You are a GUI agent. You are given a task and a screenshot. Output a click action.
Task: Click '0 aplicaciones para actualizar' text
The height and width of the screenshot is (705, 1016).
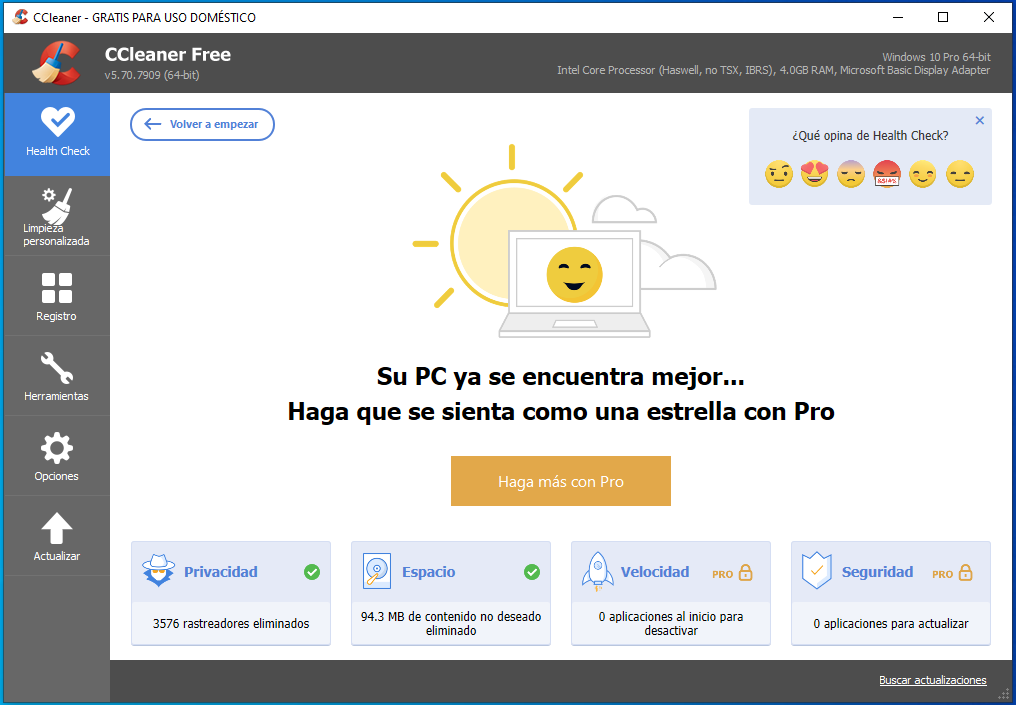tap(891, 624)
